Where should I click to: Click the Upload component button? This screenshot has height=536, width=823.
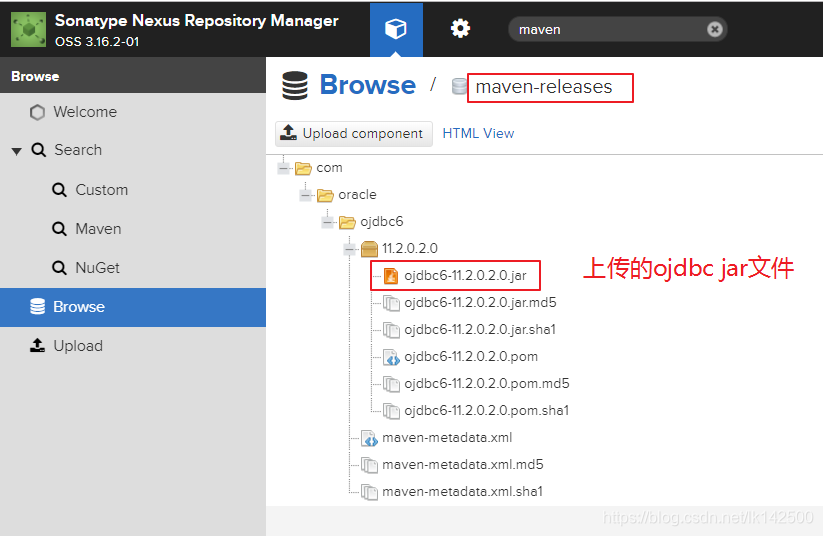[354, 133]
